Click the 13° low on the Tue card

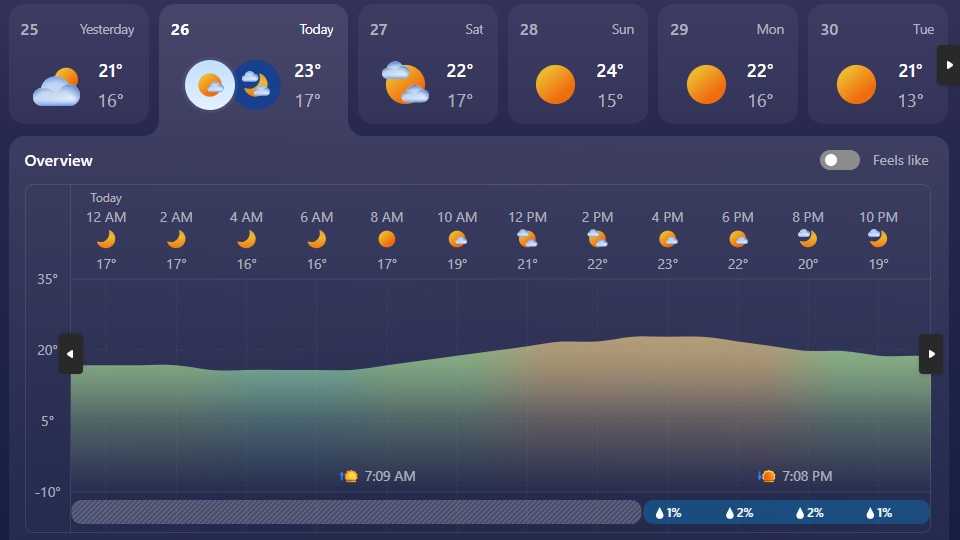(910, 100)
